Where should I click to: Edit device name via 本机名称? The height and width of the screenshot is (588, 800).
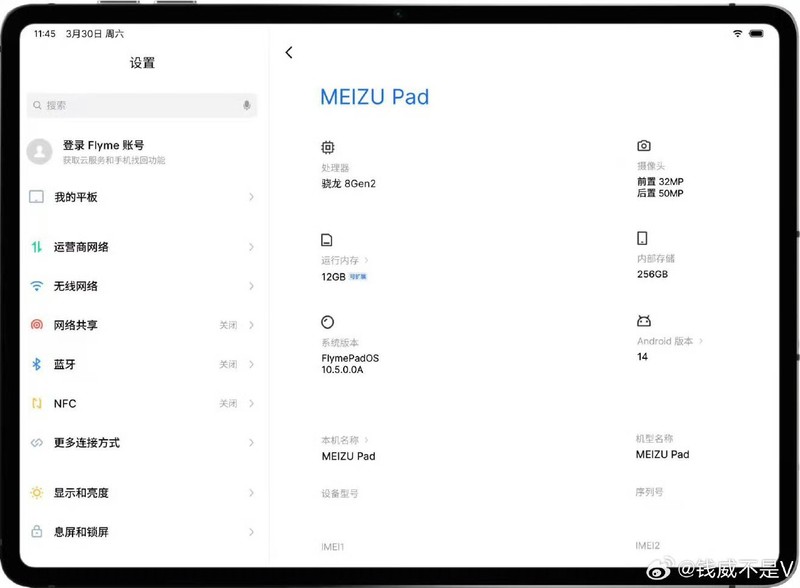coord(344,440)
